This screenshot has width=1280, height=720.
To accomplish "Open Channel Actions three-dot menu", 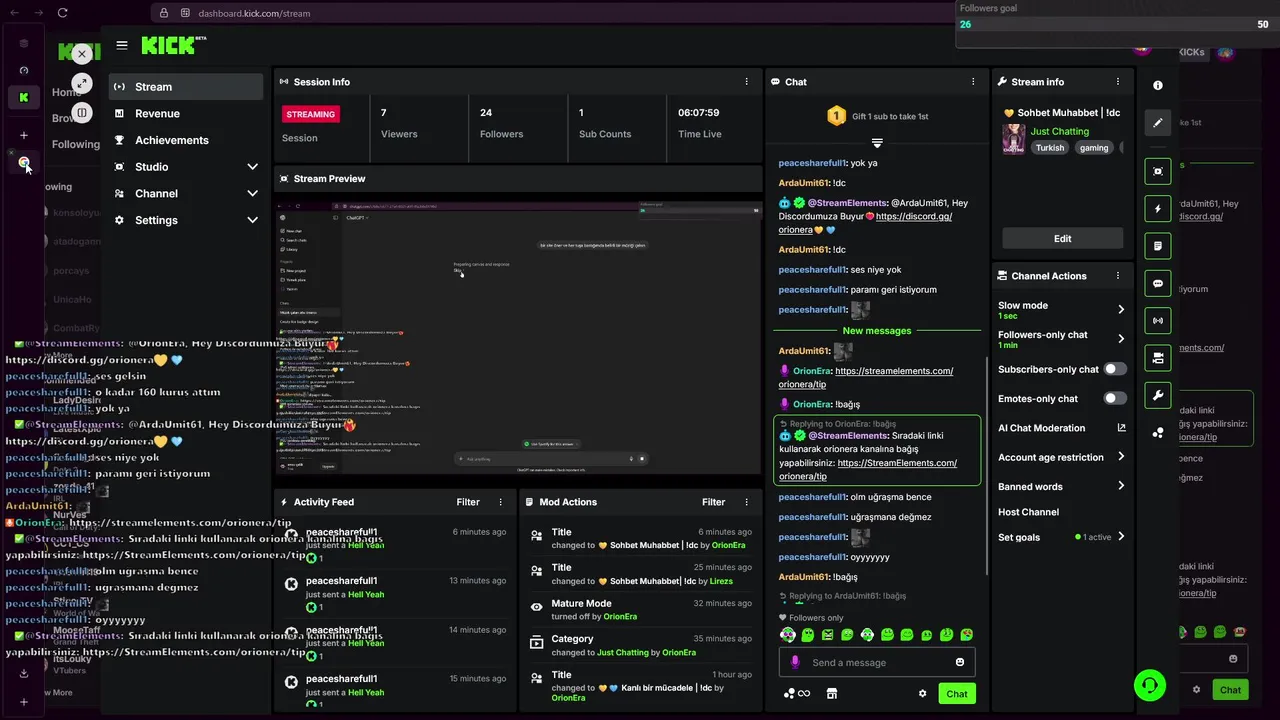I will [x=1118, y=276].
